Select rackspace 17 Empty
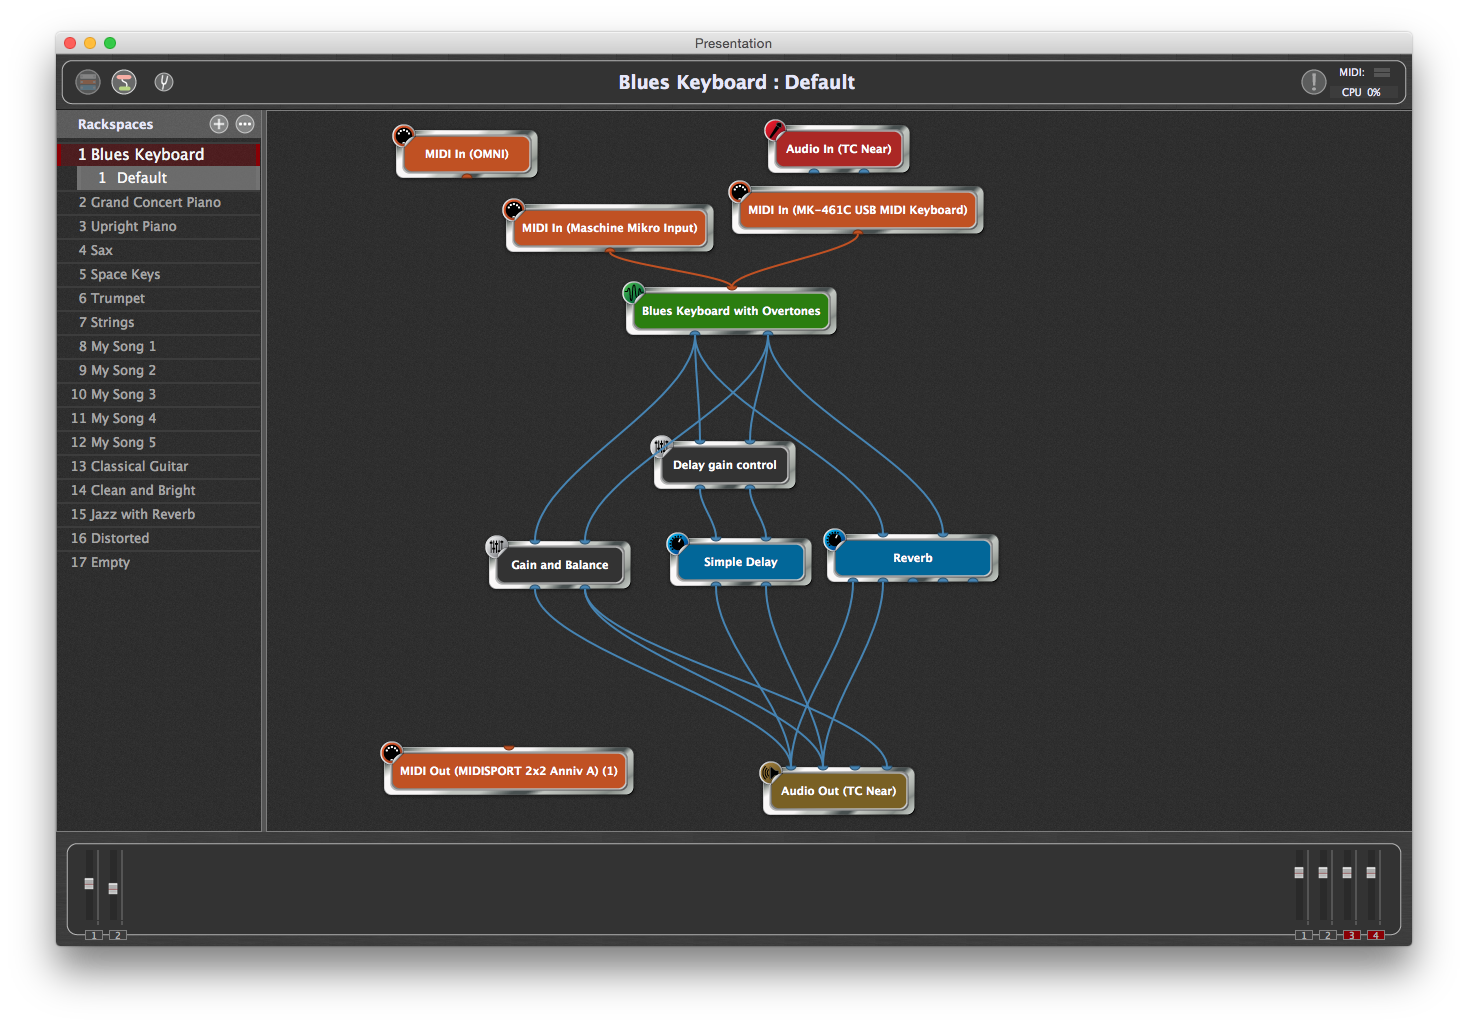The height and width of the screenshot is (1026, 1468). 159,562
